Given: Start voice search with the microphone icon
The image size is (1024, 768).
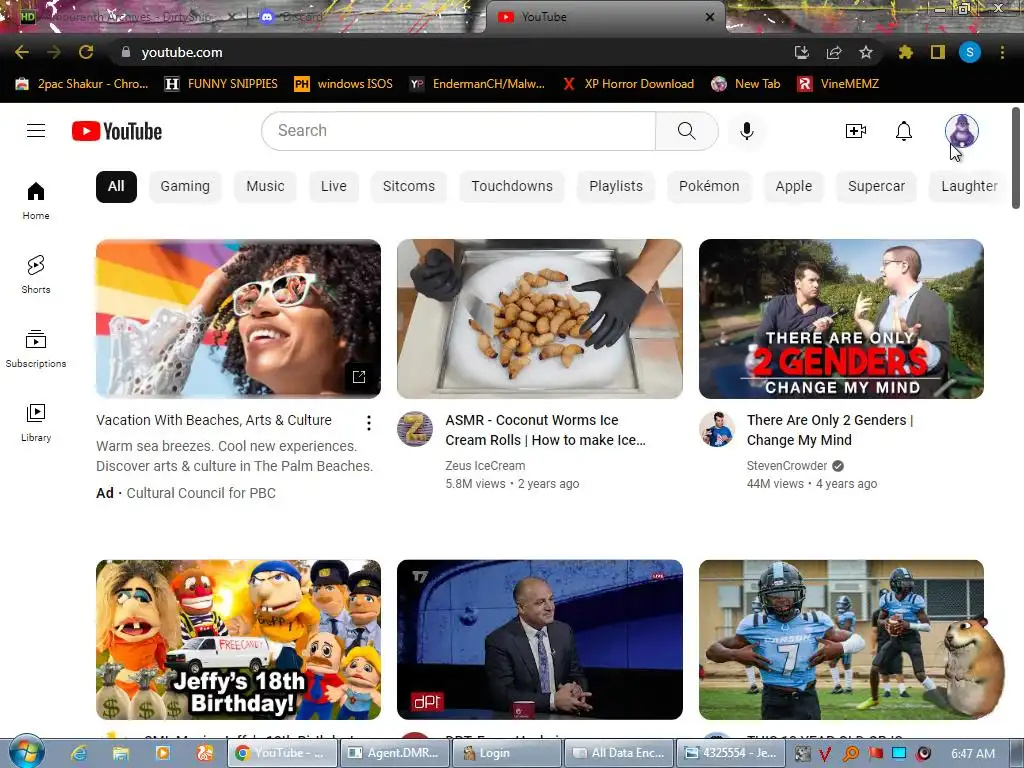Looking at the screenshot, I should point(746,131).
